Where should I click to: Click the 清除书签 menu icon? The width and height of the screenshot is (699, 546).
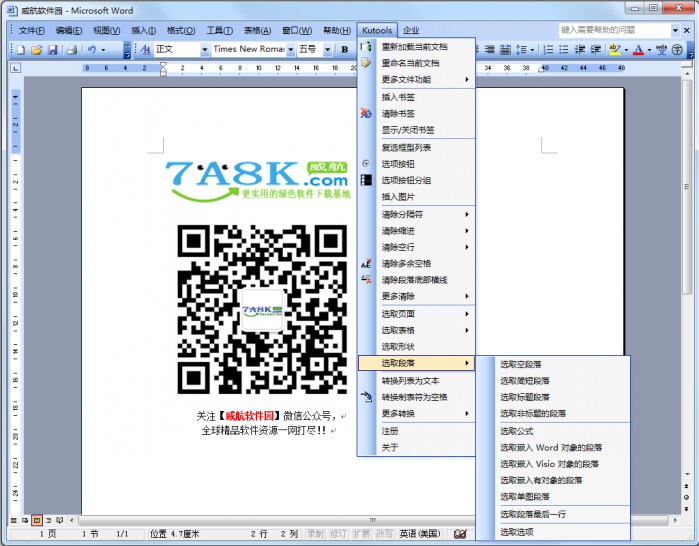pyautogui.click(x=366, y=114)
